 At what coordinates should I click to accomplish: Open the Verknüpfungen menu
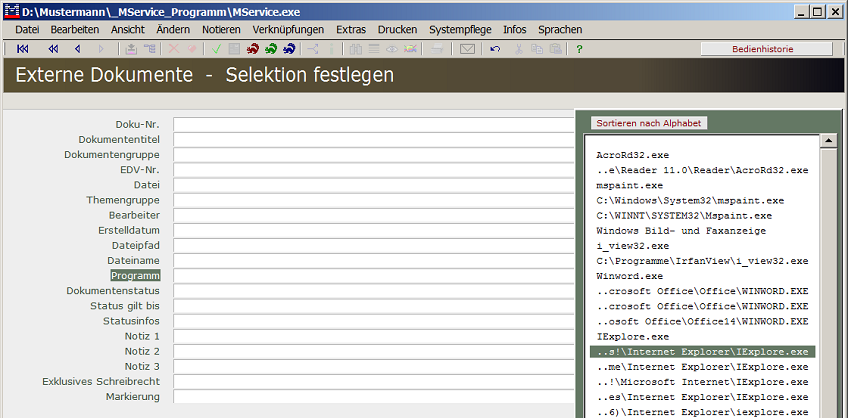coord(288,30)
